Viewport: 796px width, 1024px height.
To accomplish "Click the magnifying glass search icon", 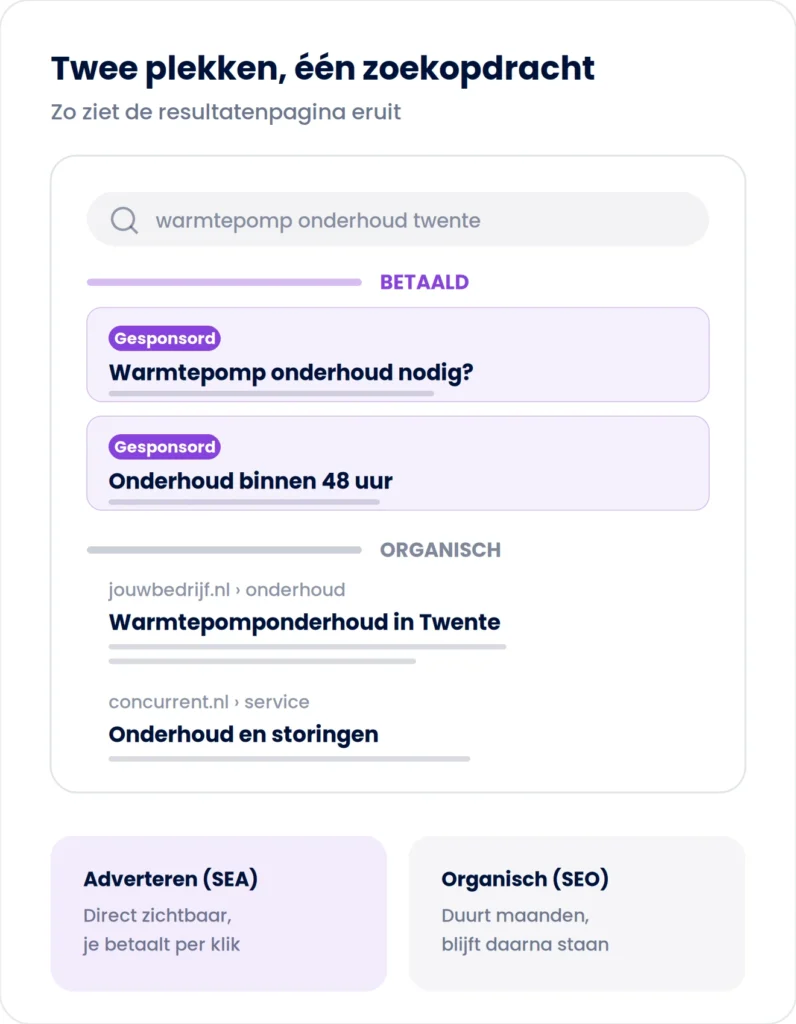I will 124,221.
